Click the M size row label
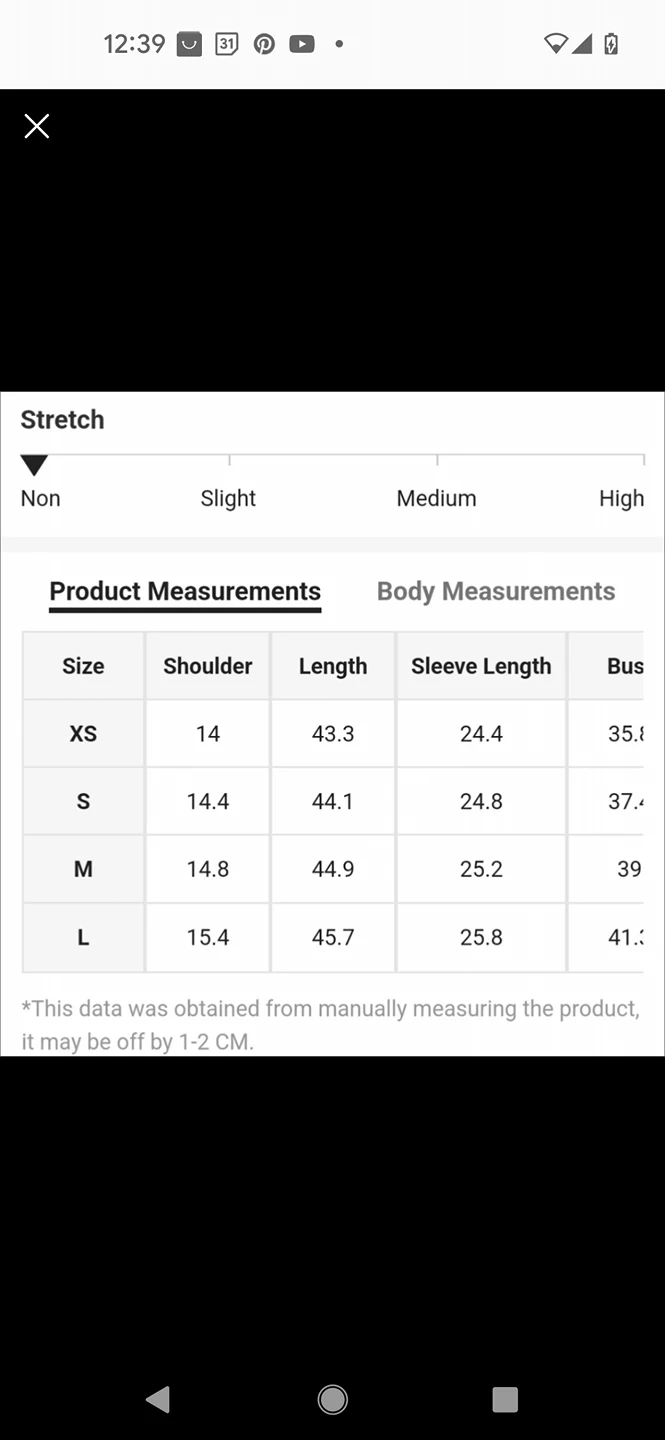 [83, 870]
